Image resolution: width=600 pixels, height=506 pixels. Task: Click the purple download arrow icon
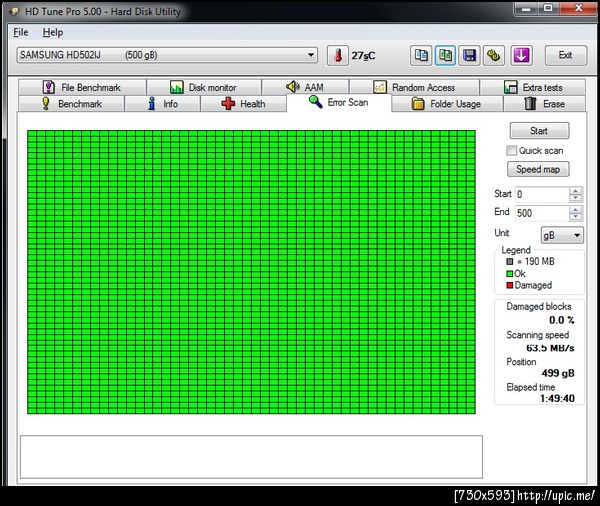click(522, 55)
